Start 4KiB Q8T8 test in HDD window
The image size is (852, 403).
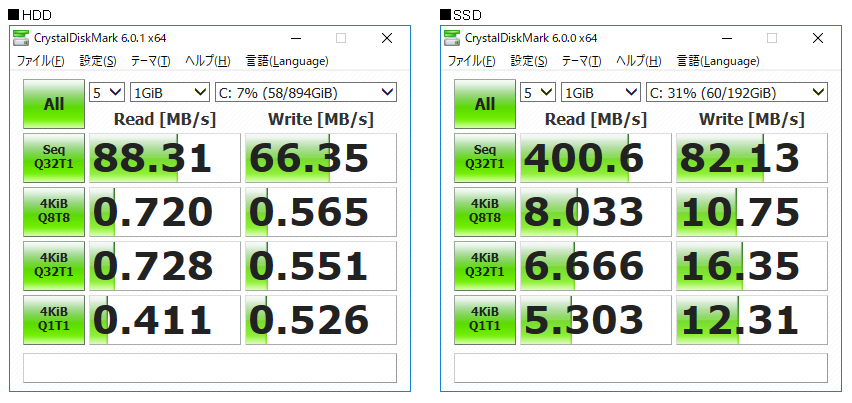click(x=54, y=212)
